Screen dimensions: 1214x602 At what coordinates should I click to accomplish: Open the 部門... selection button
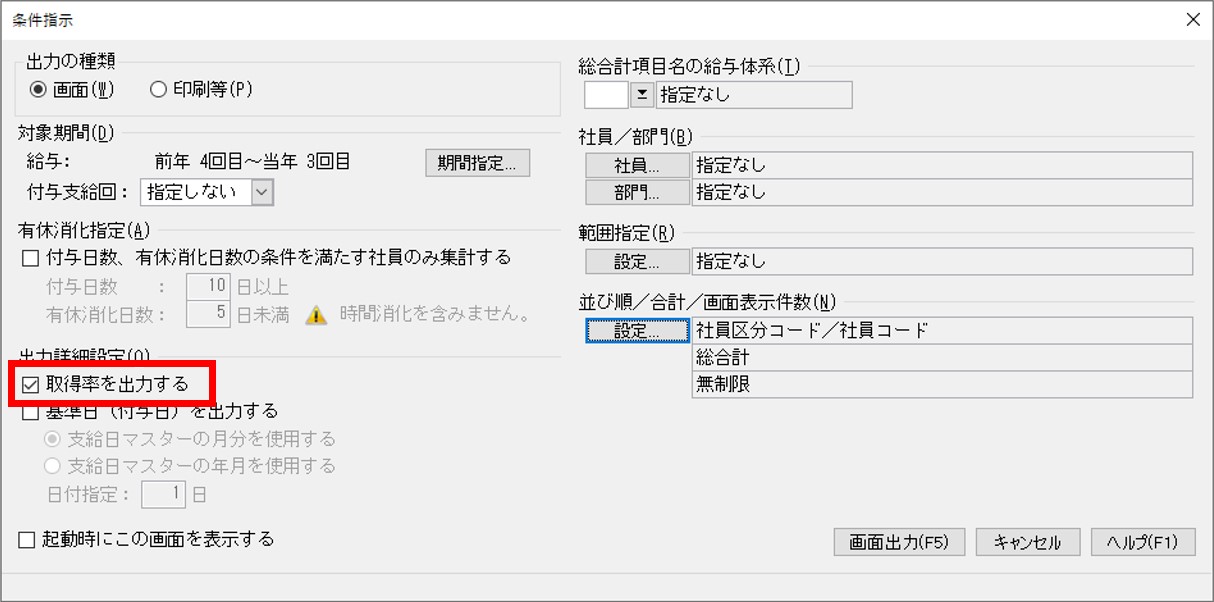638,191
